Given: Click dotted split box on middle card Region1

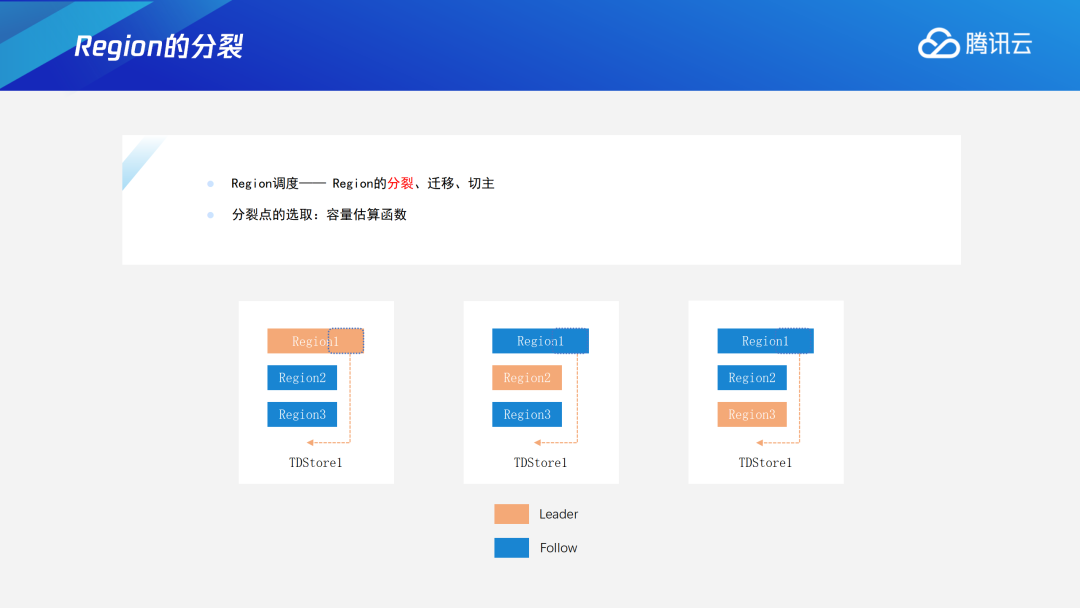Looking at the screenshot, I should (x=572, y=341).
